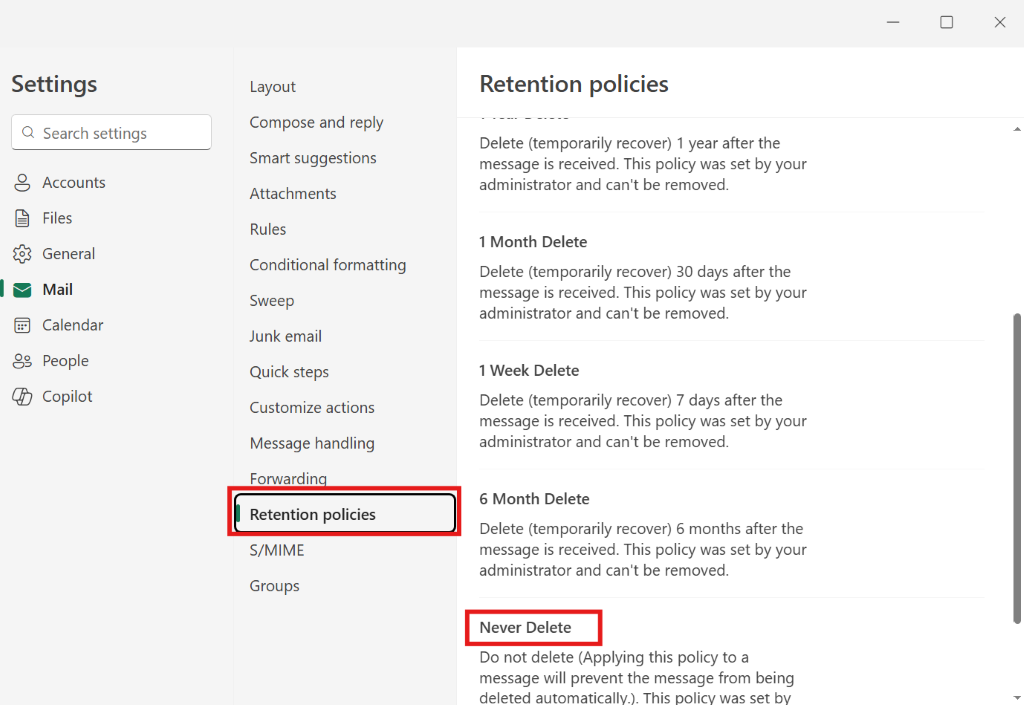Image resolution: width=1024 pixels, height=705 pixels.
Task: Open the People settings icon
Action: (x=22, y=360)
